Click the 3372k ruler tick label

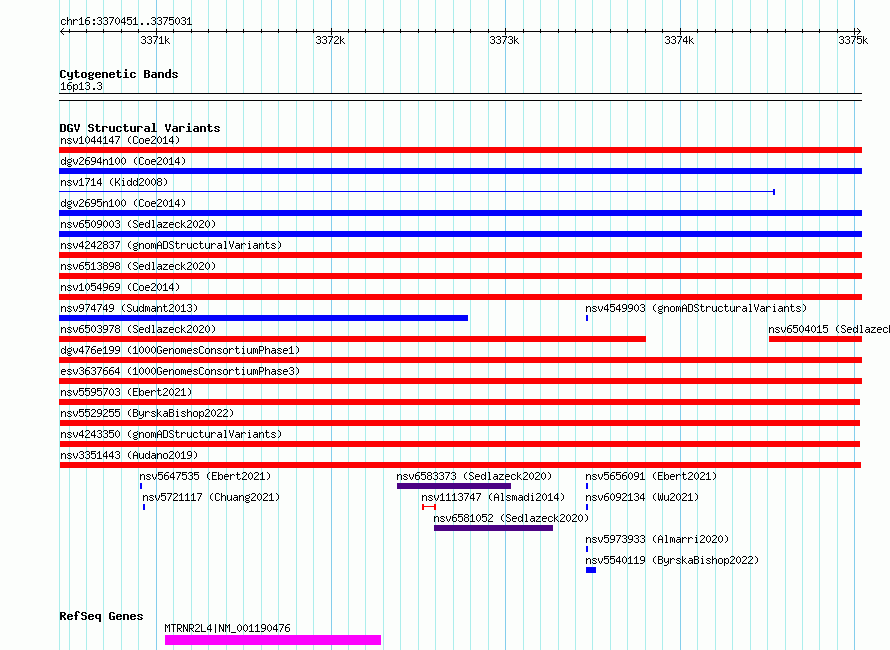tap(330, 40)
